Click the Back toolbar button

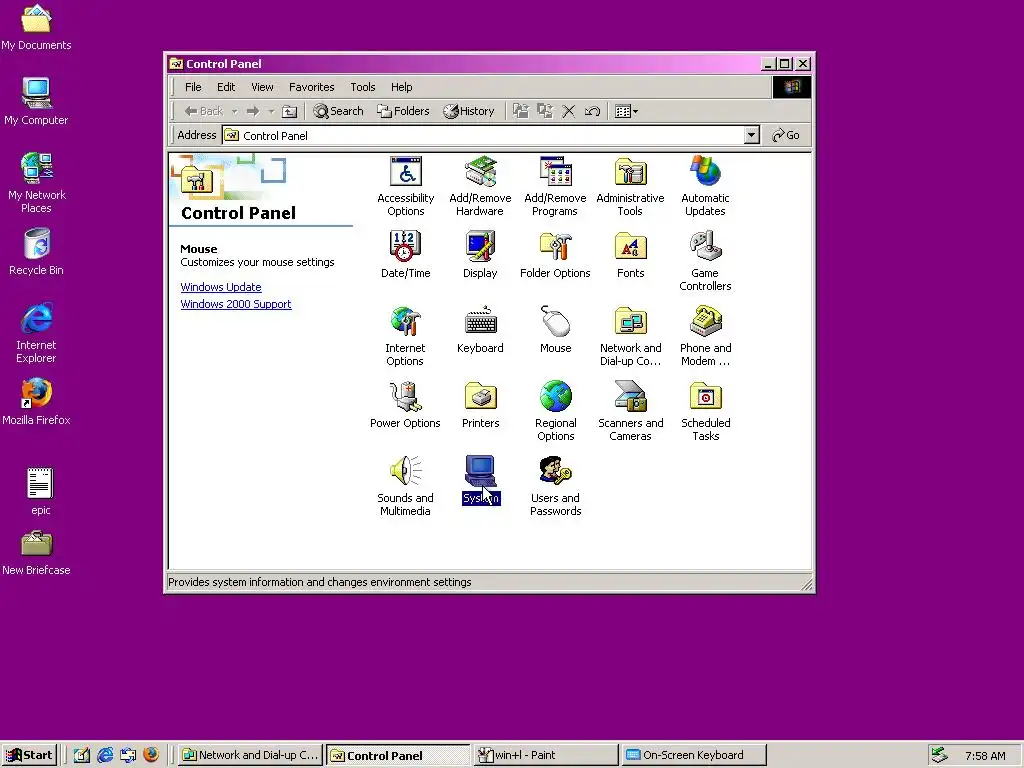coord(204,112)
